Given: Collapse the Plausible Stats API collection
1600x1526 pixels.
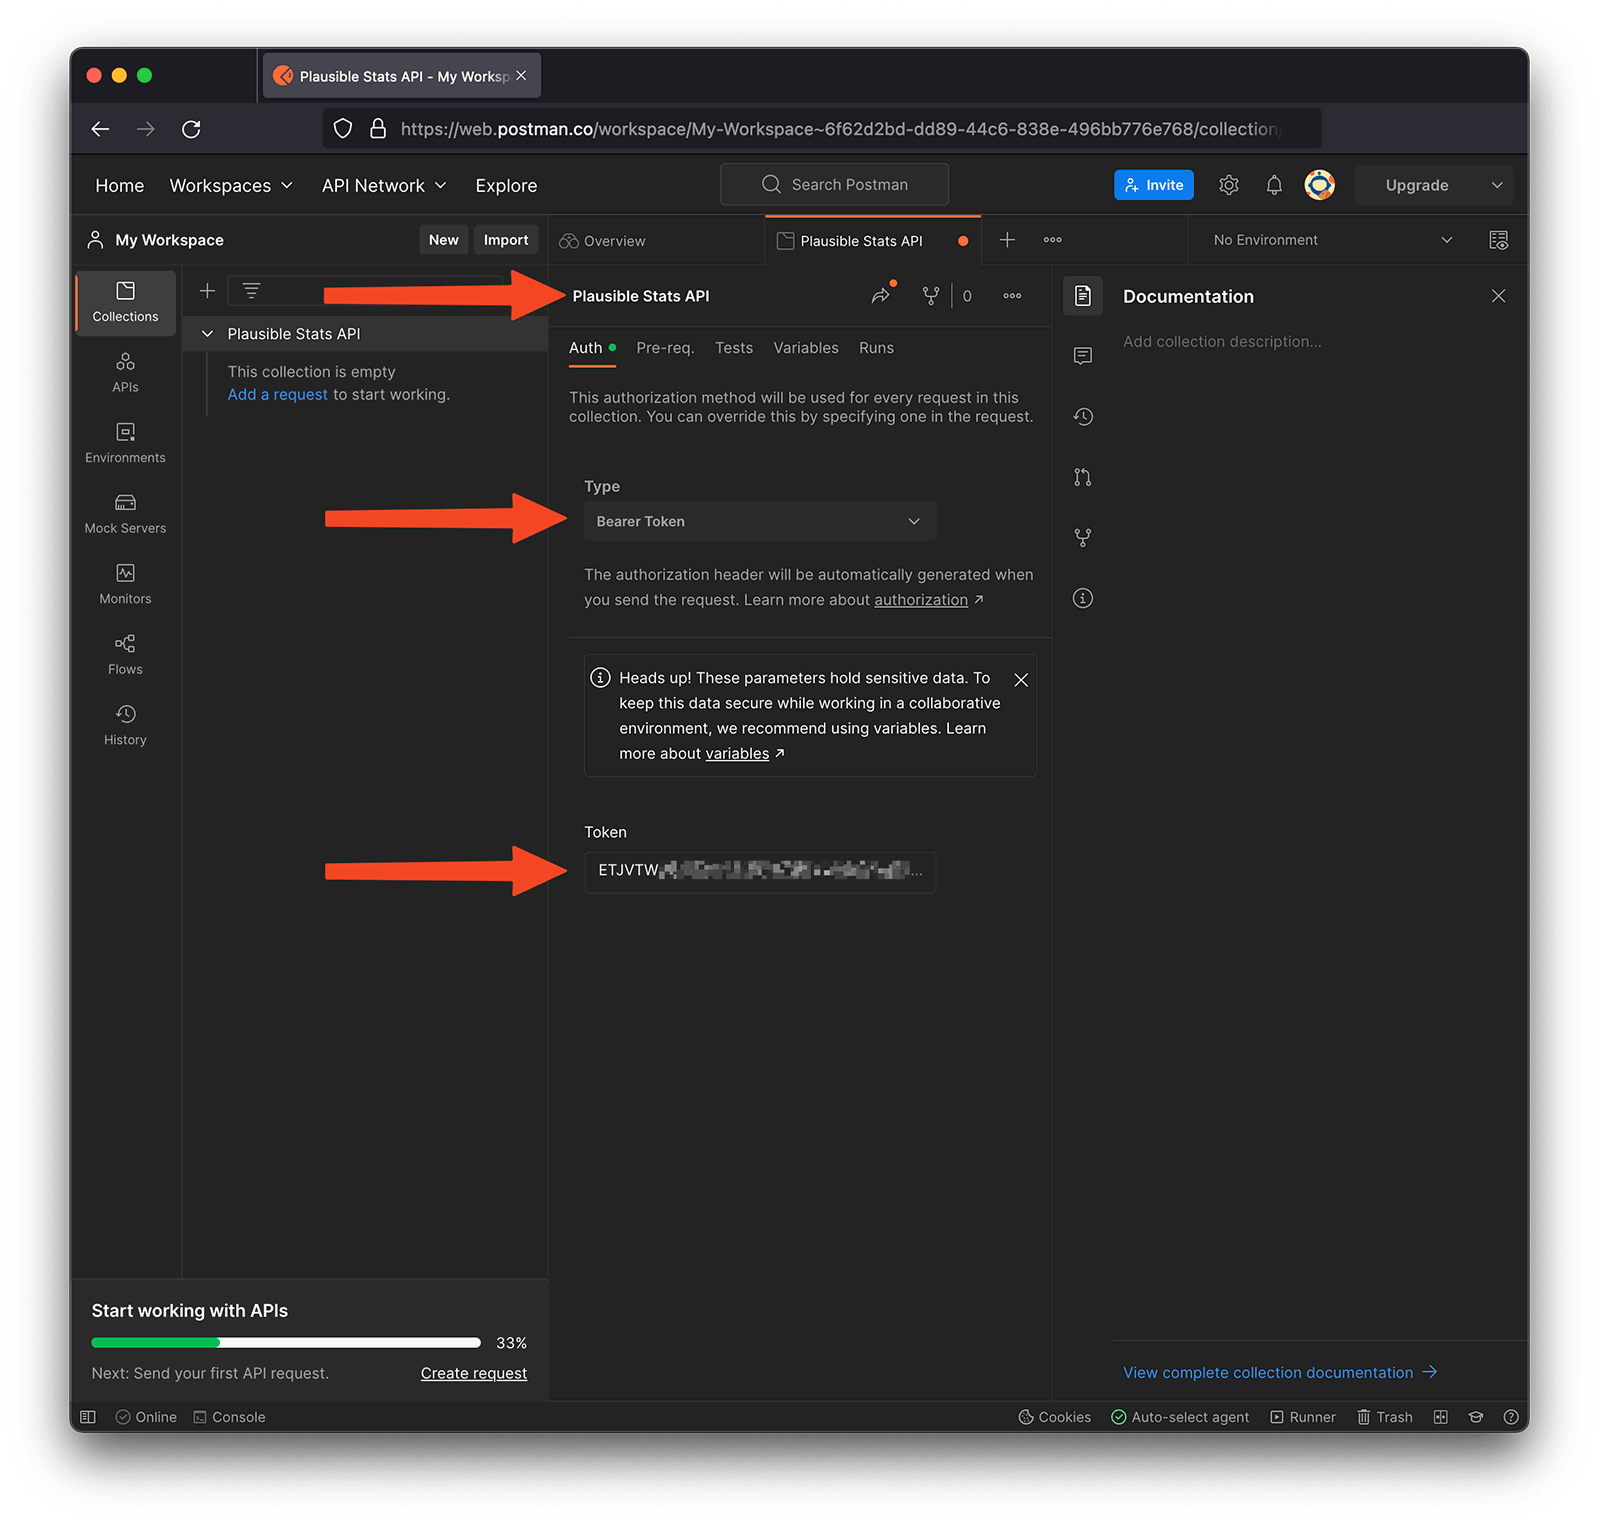Looking at the screenshot, I should click(207, 333).
